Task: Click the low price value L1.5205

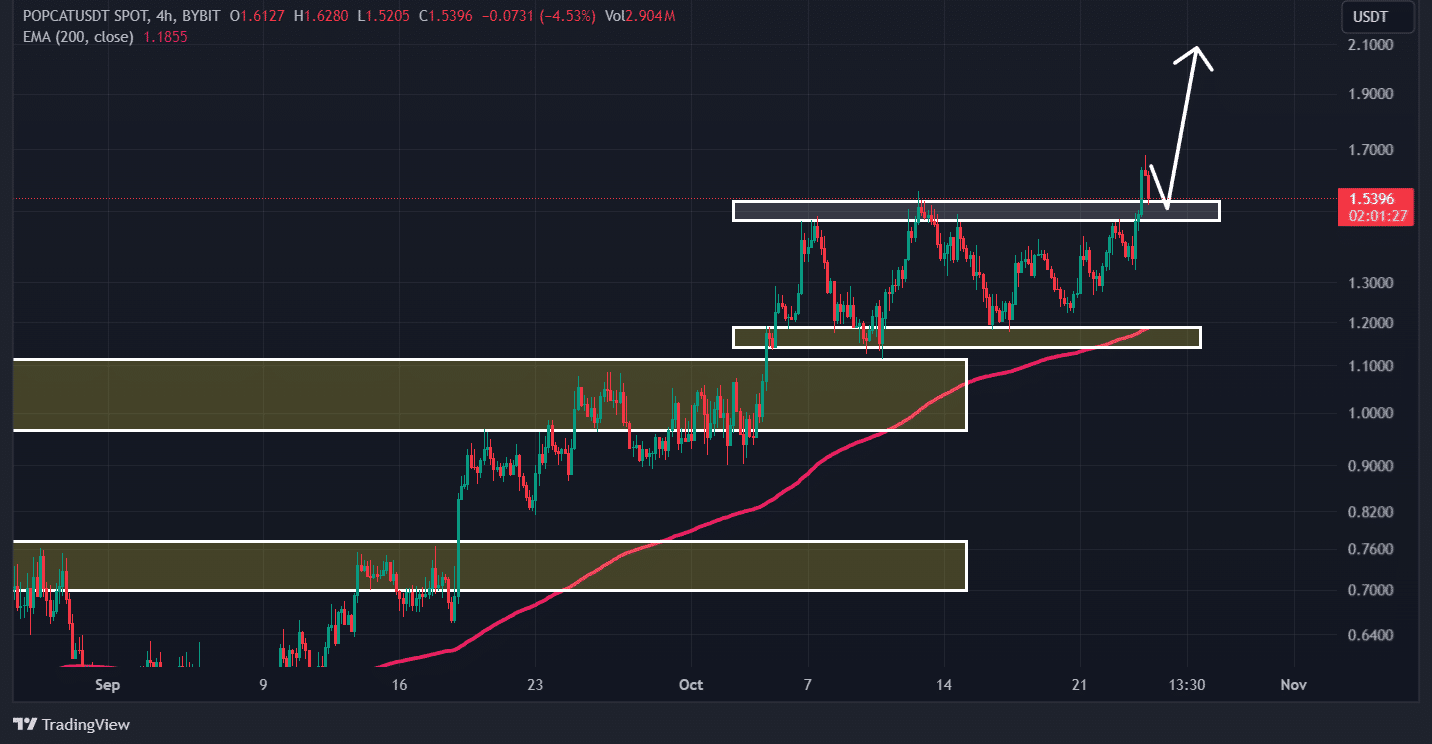Action: point(383,17)
